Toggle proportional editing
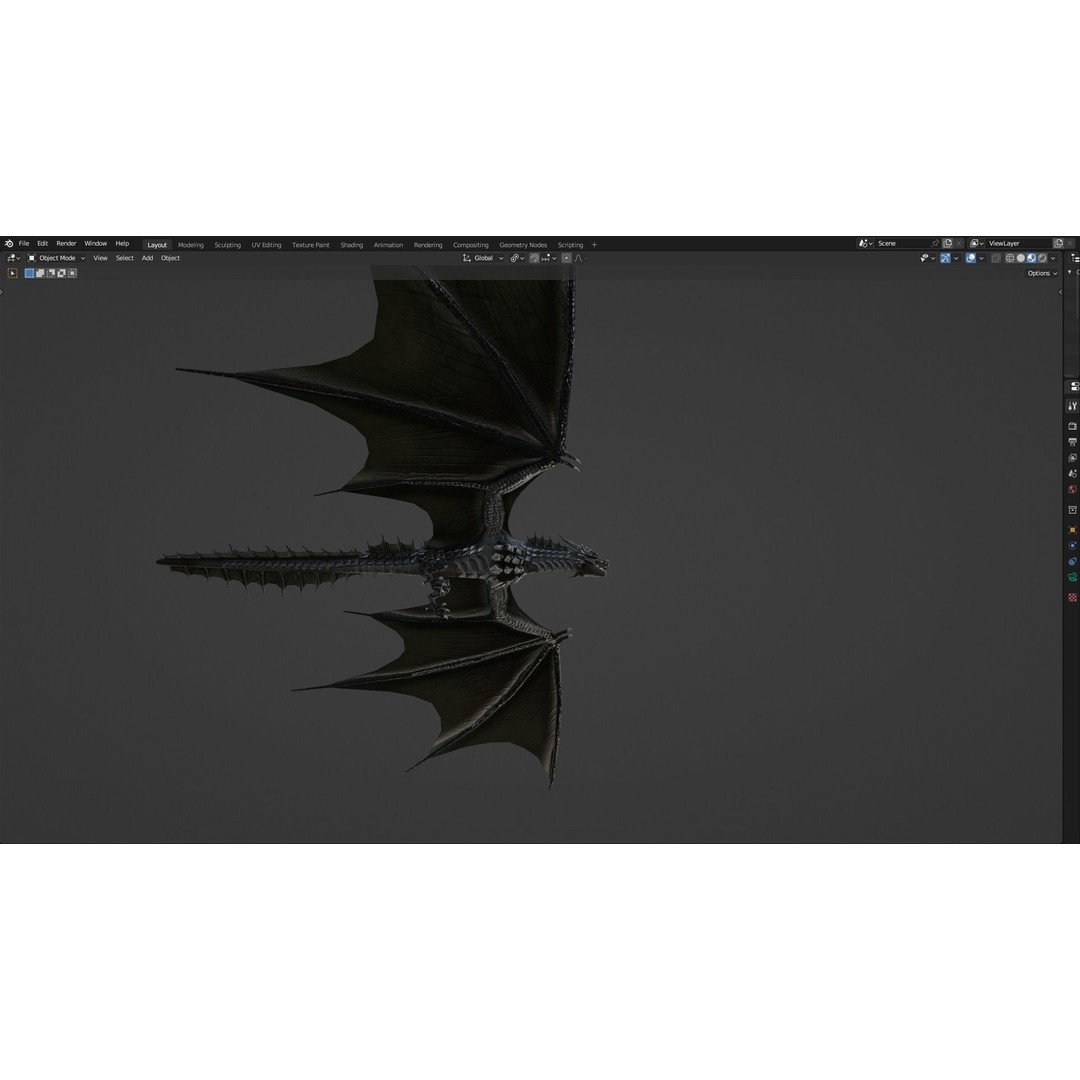Screen dimensions: 1080x1080 [566, 258]
